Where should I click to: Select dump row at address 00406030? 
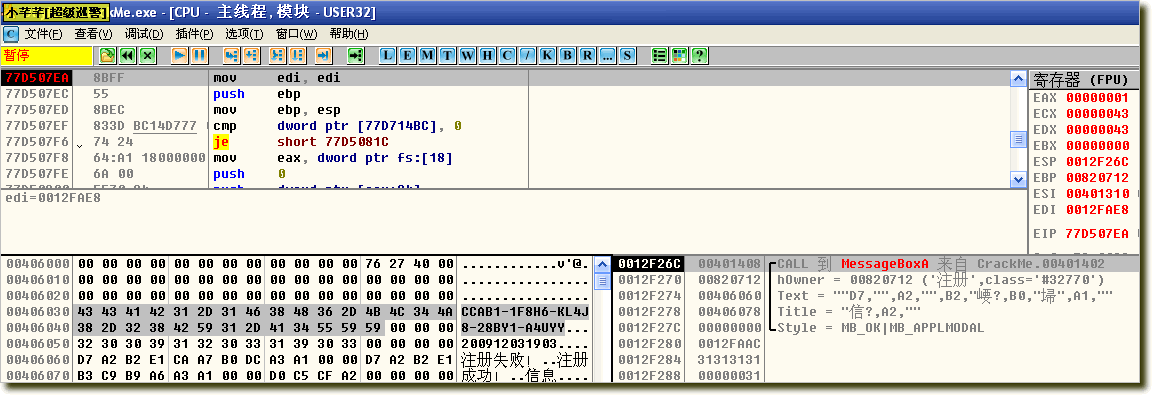tap(297, 311)
